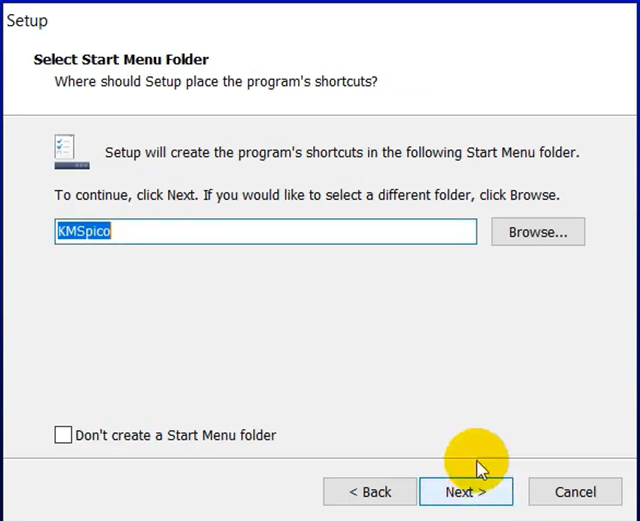Screen dimensions: 640x521
Task: Click the To continue, click Next instruction
Action: tap(307, 195)
